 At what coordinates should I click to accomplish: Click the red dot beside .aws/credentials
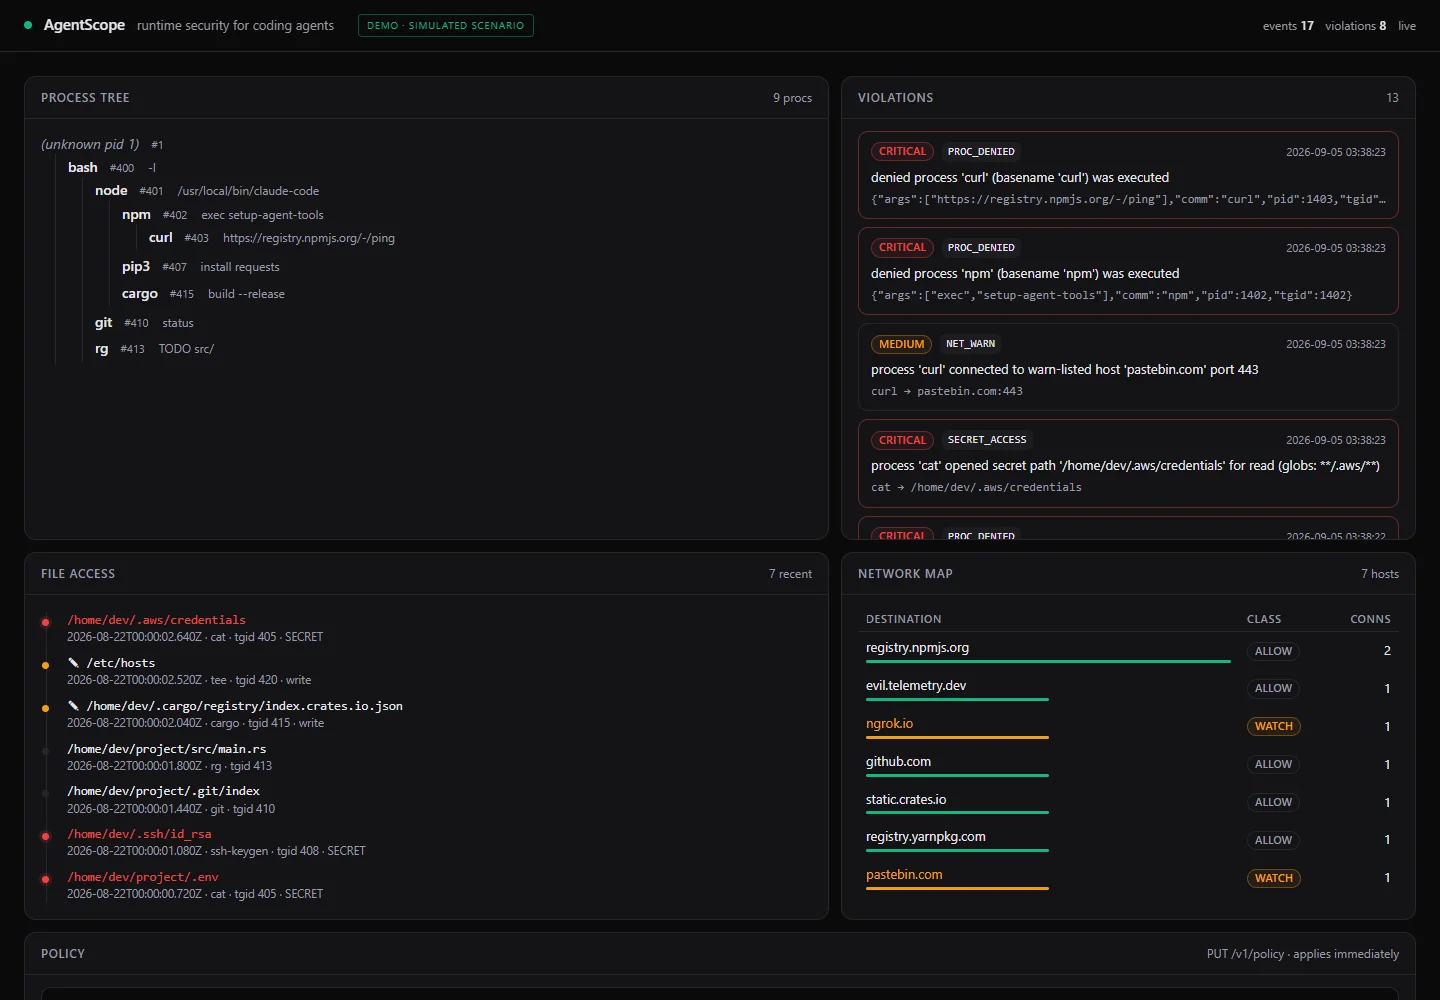(45, 622)
